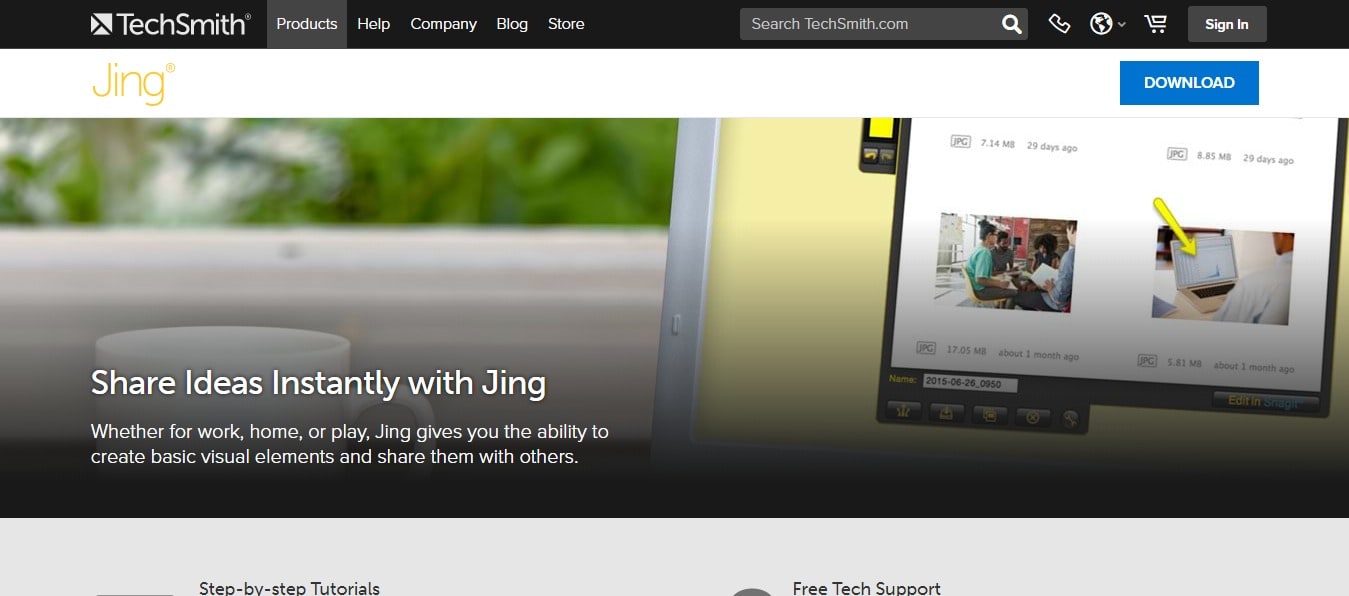Open the phone contact icon

1059,24
